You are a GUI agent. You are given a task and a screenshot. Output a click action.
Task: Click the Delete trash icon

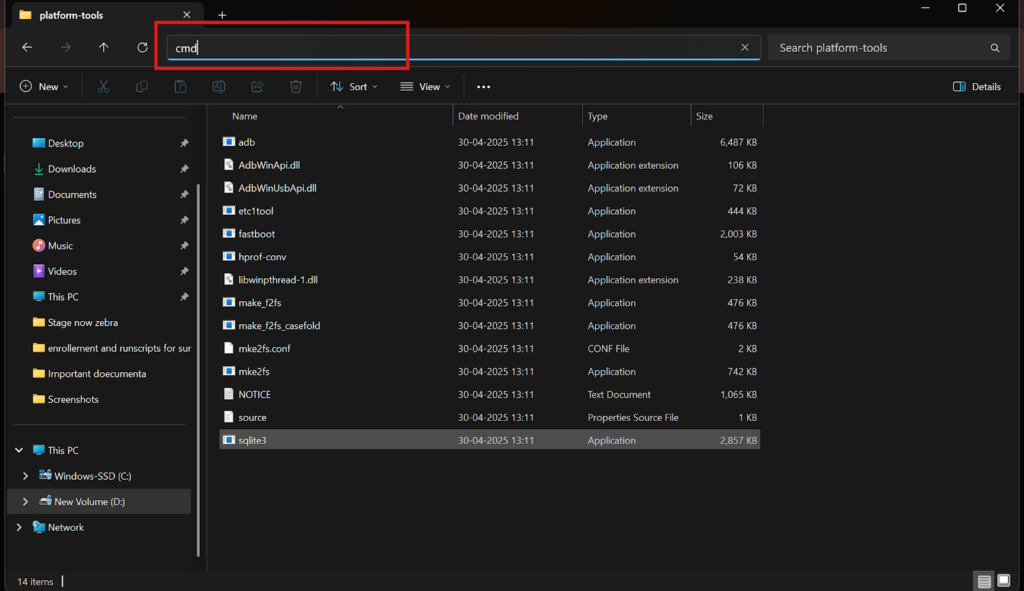pos(296,87)
